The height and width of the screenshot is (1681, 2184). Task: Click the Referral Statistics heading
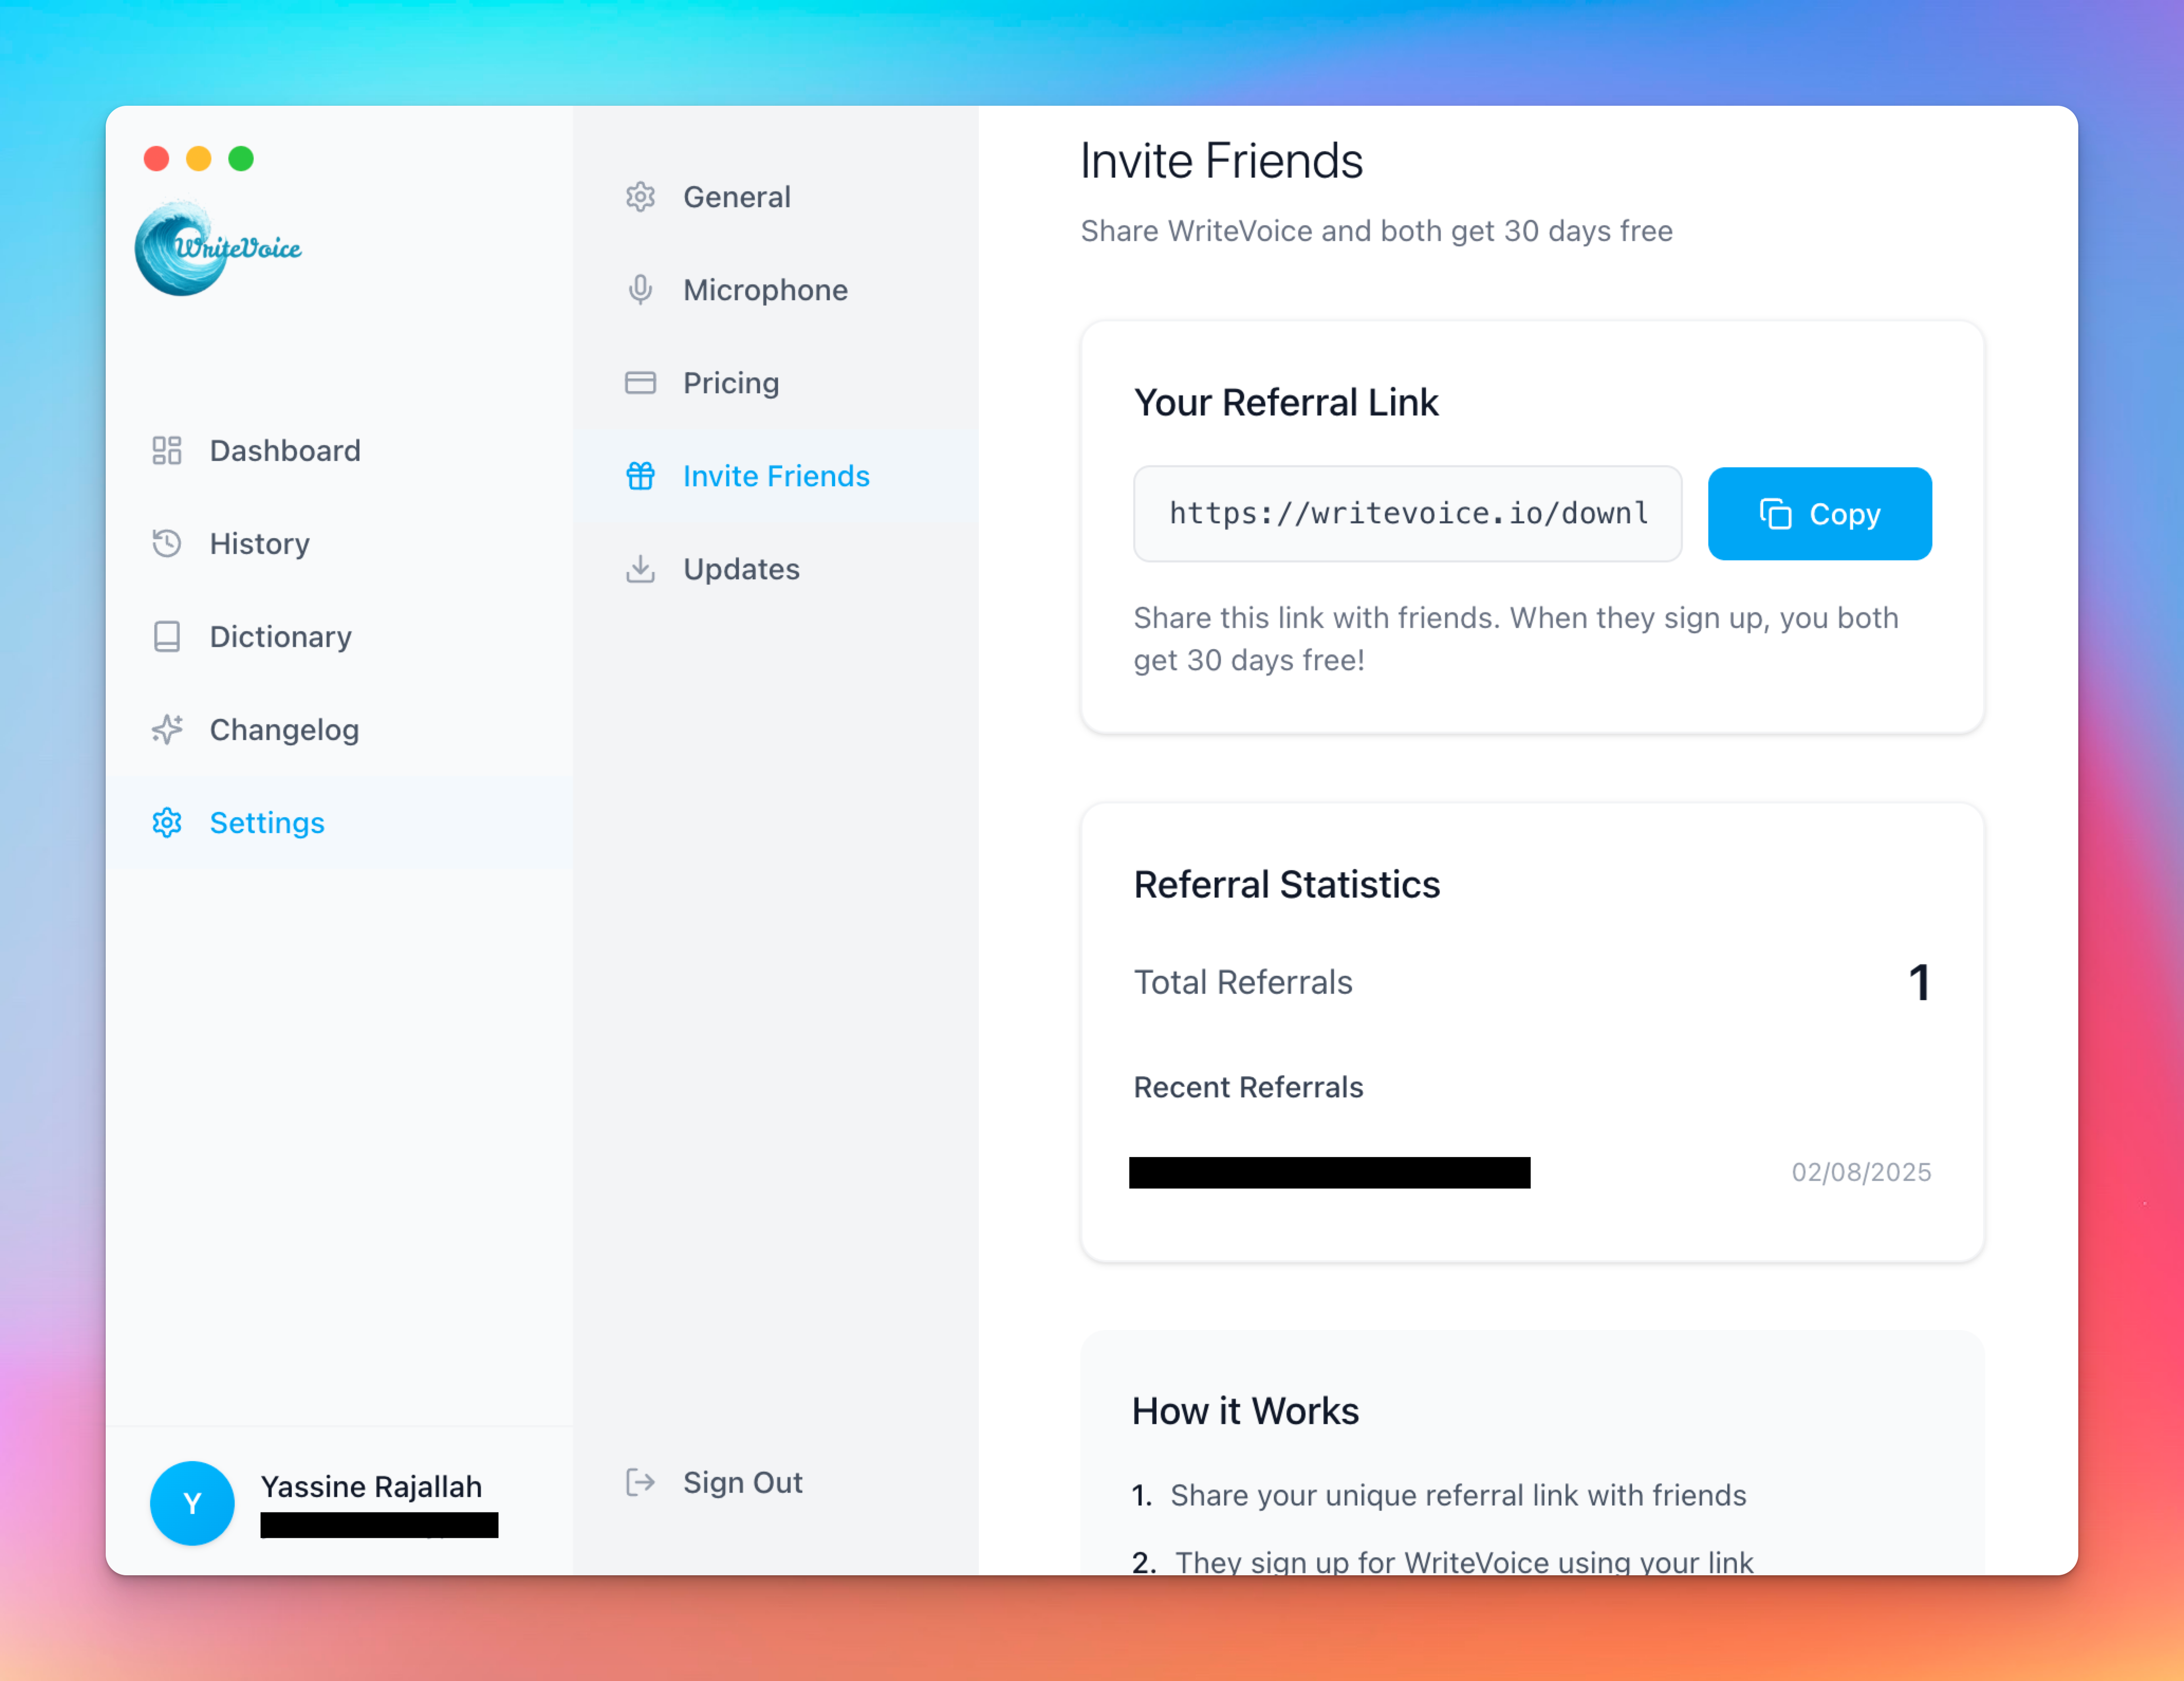(1287, 885)
